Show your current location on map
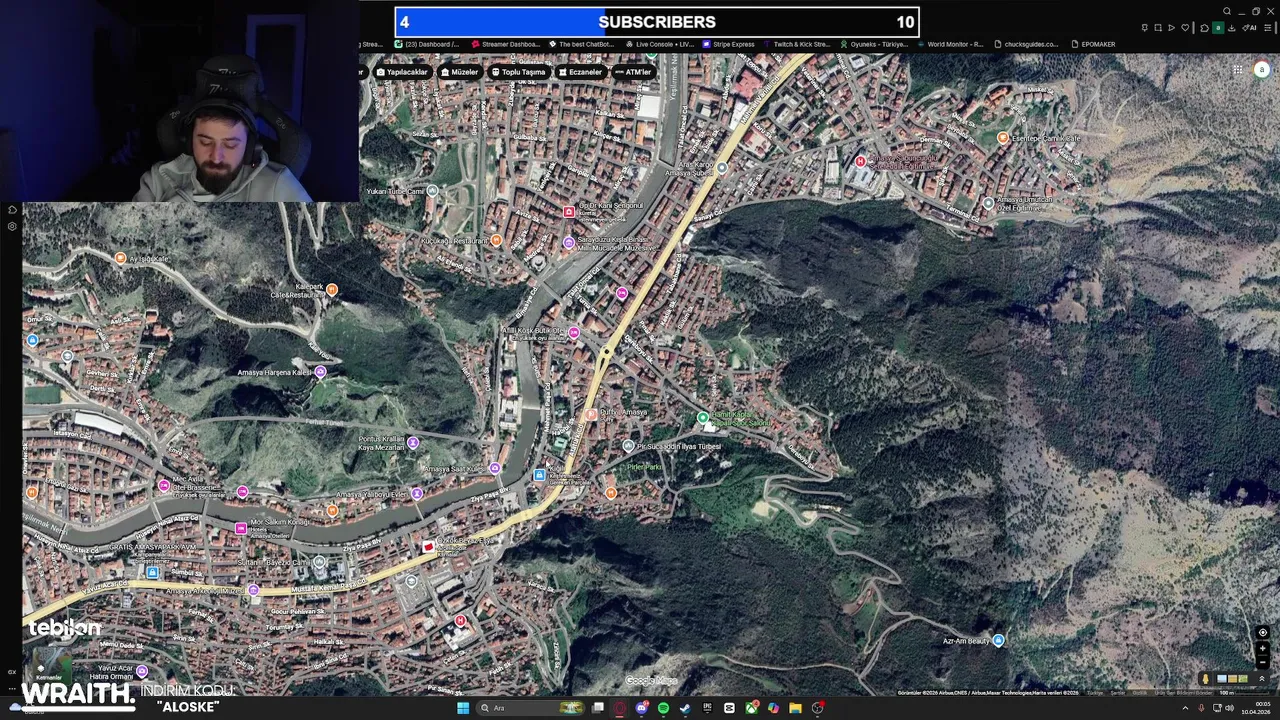The width and height of the screenshot is (1280, 720). coord(1263,632)
